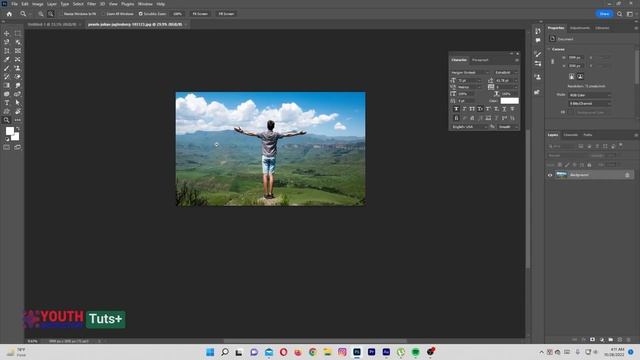Open the Filter menu
Image resolution: width=640 pixels, height=360 pixels.
tap(91, 4)
